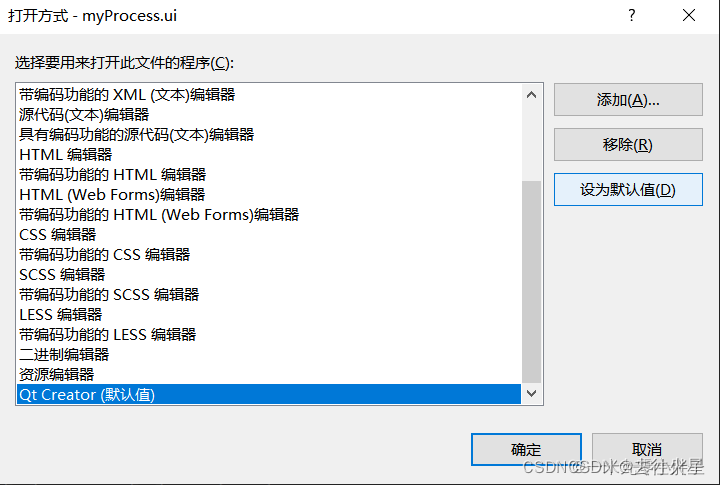
Task: Choose 带编码功能的 XML (文本)编辑器
Action: tap(269, 95)
